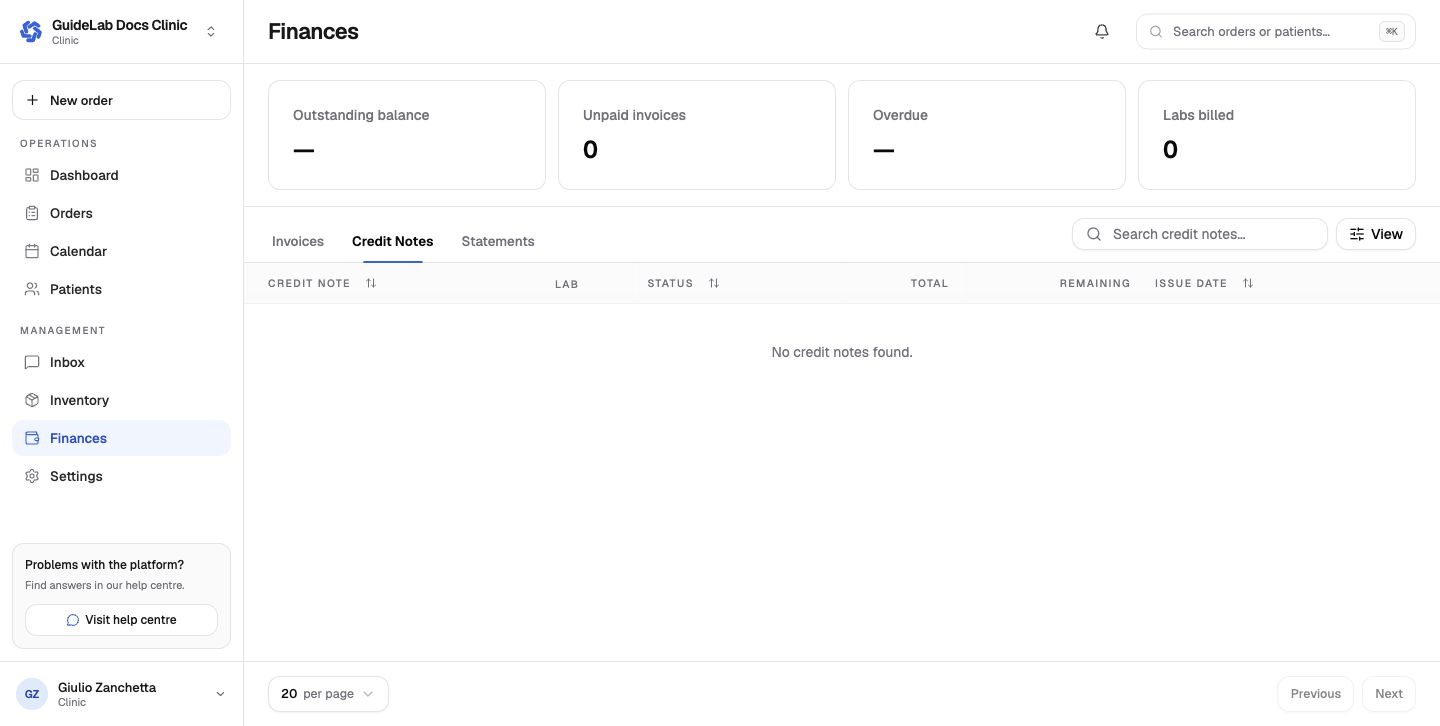Image resolution: width=1440 pixels, height=726 pixels.
Task: Click the Unpaid invoices card label
Action: tap(634, 115)
